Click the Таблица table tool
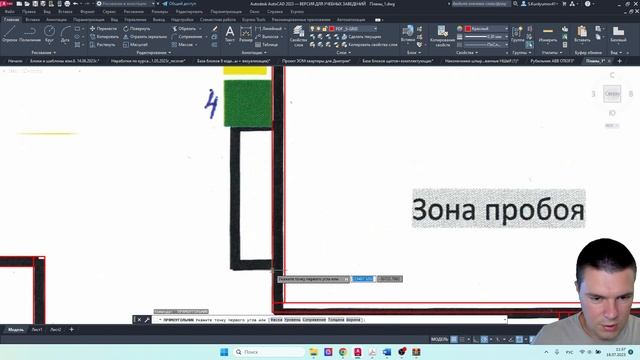 267,44
